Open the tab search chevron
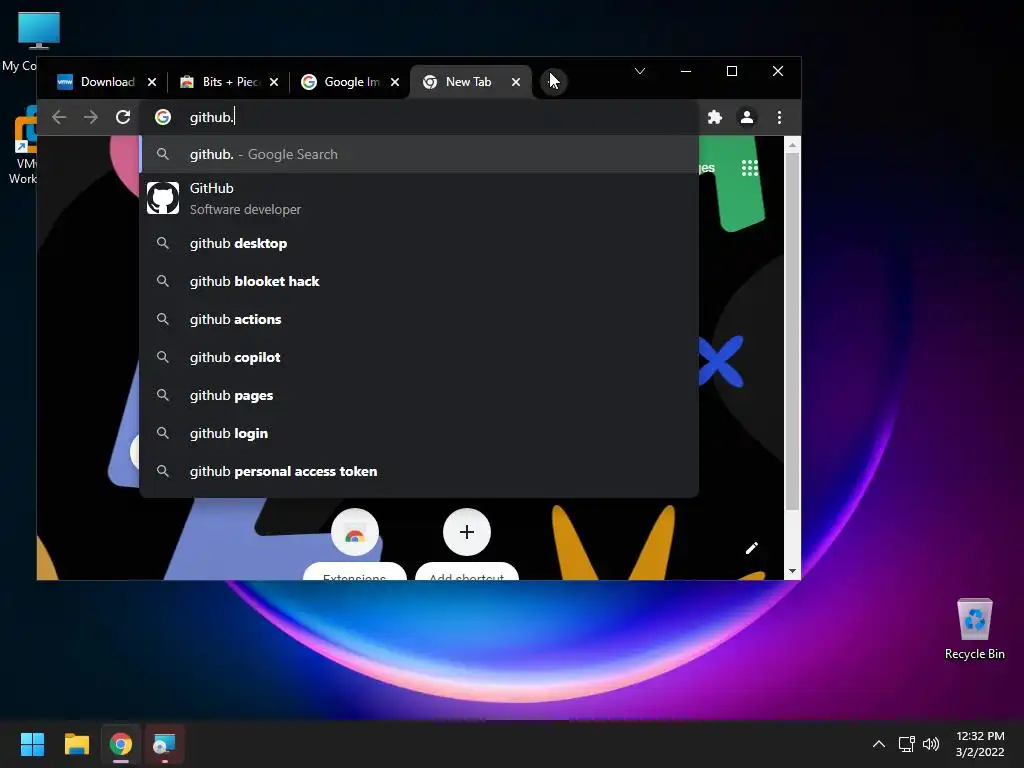Image resolution: width=1024 pixels, height=768 pixels. pos(640,71)
